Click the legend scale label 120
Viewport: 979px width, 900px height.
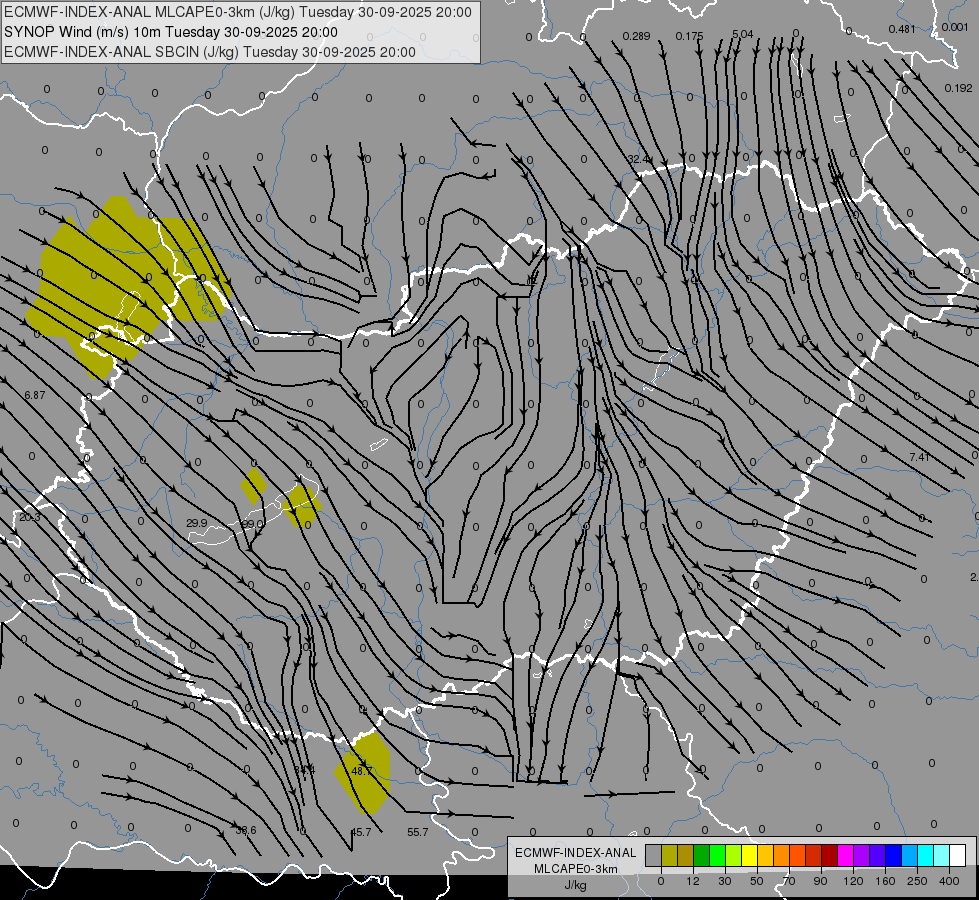[853, 881]
